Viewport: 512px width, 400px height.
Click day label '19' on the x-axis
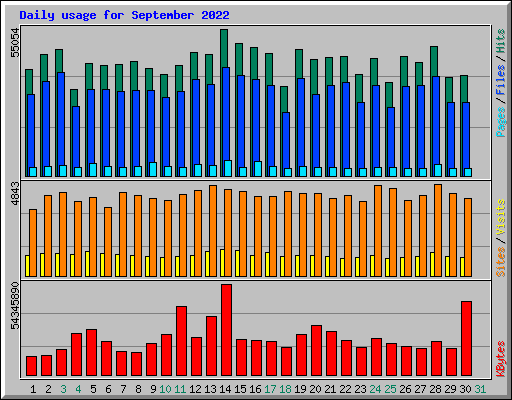(x=300, y=389)
